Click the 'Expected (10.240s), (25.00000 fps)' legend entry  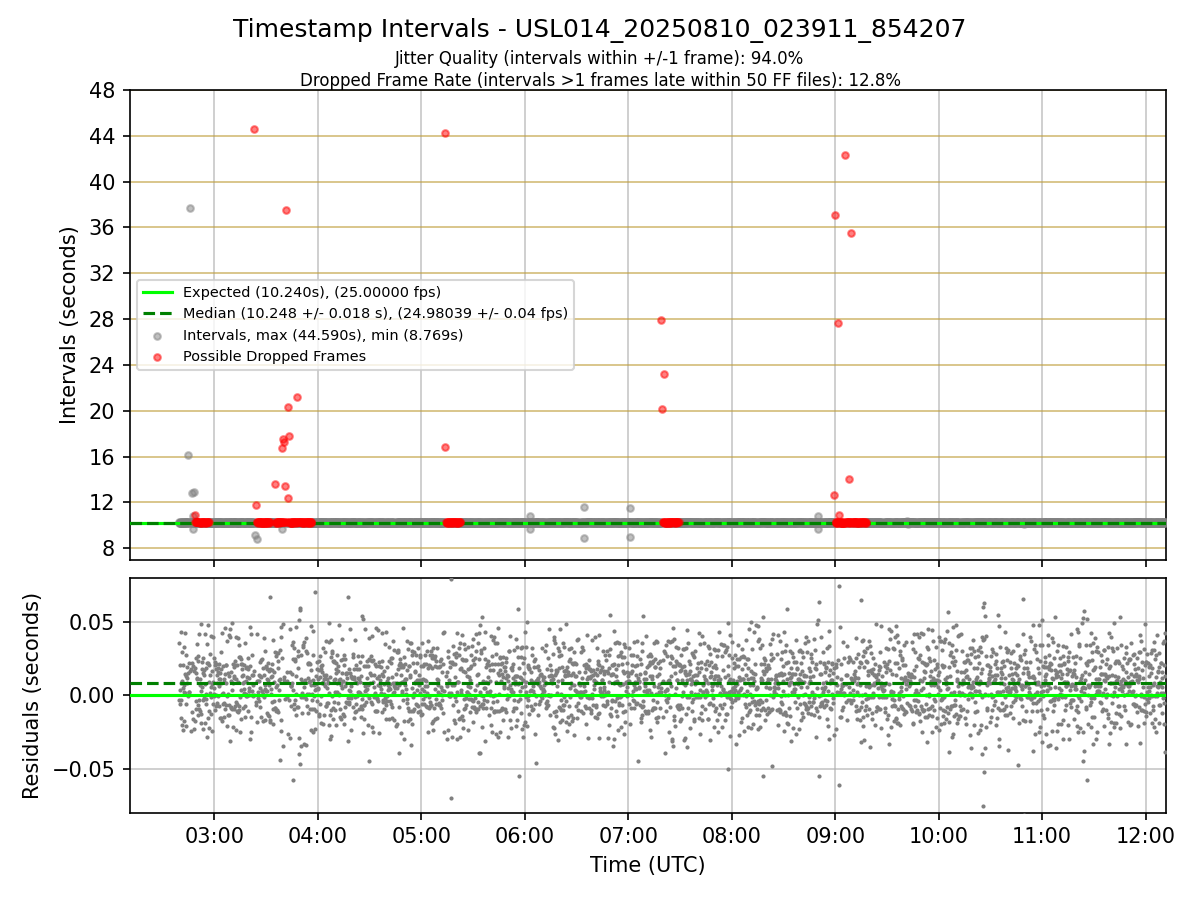point(312,292)
